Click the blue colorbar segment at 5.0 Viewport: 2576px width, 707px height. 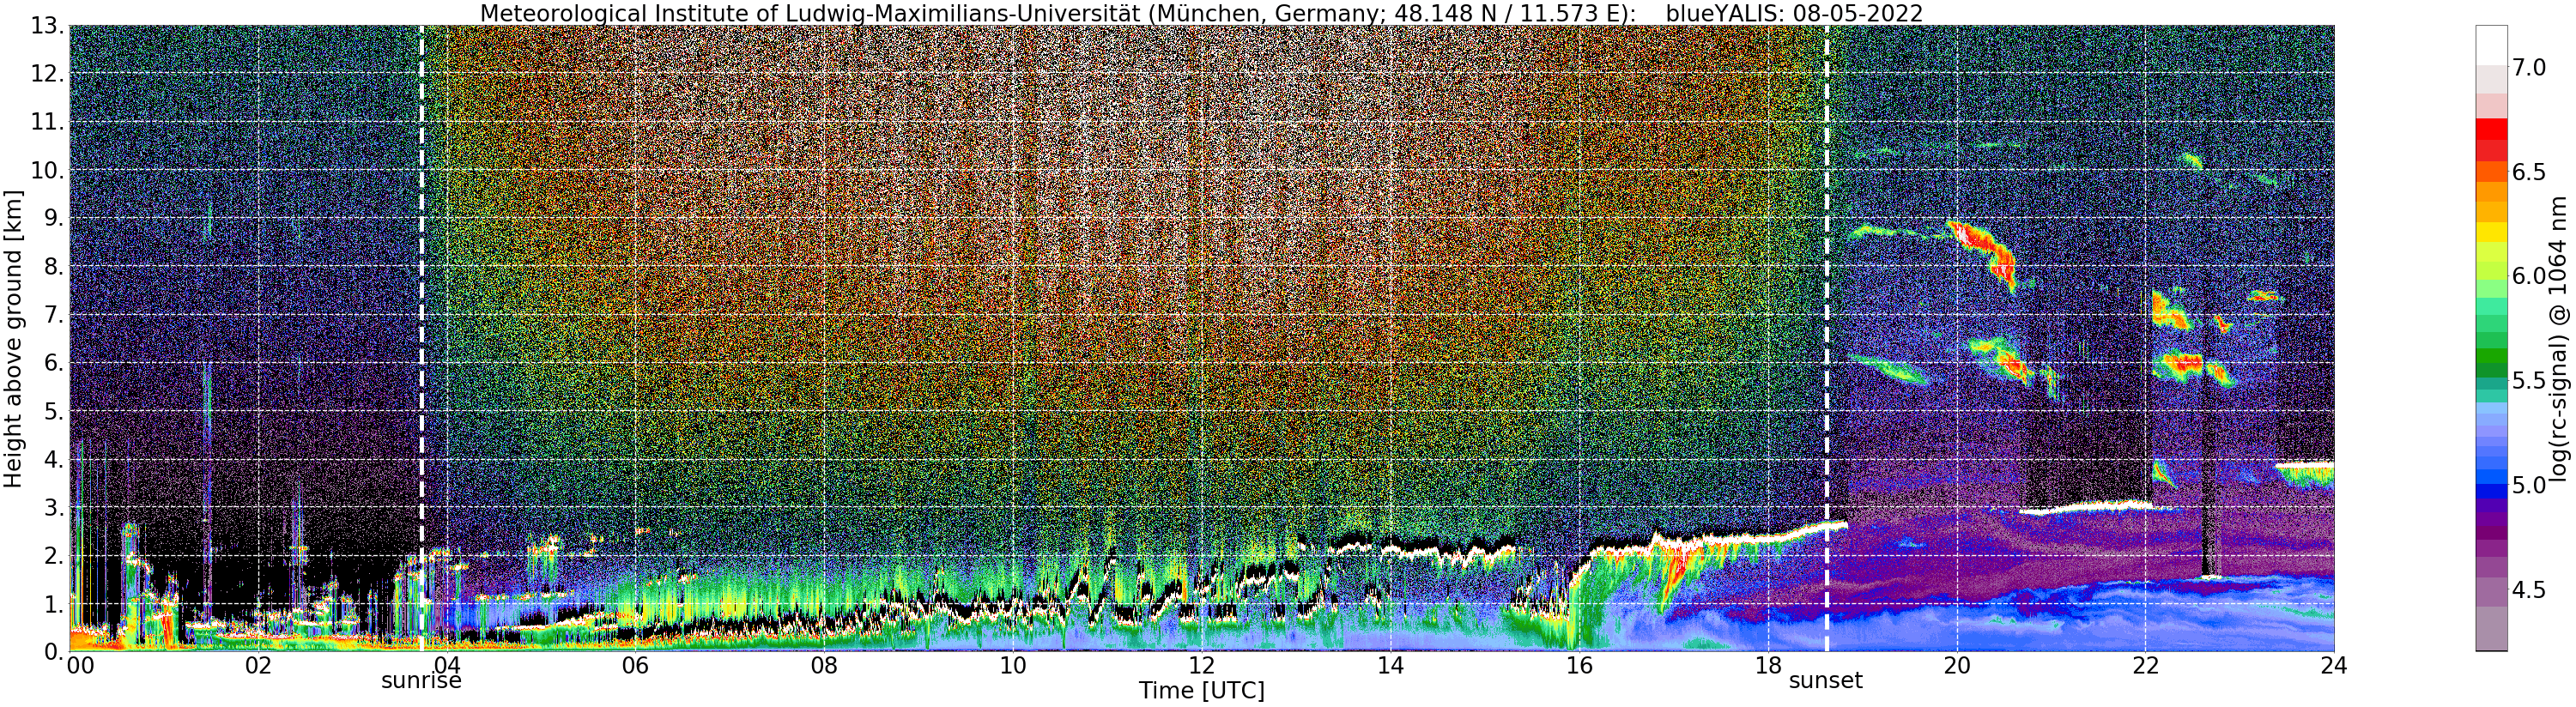2490,489
